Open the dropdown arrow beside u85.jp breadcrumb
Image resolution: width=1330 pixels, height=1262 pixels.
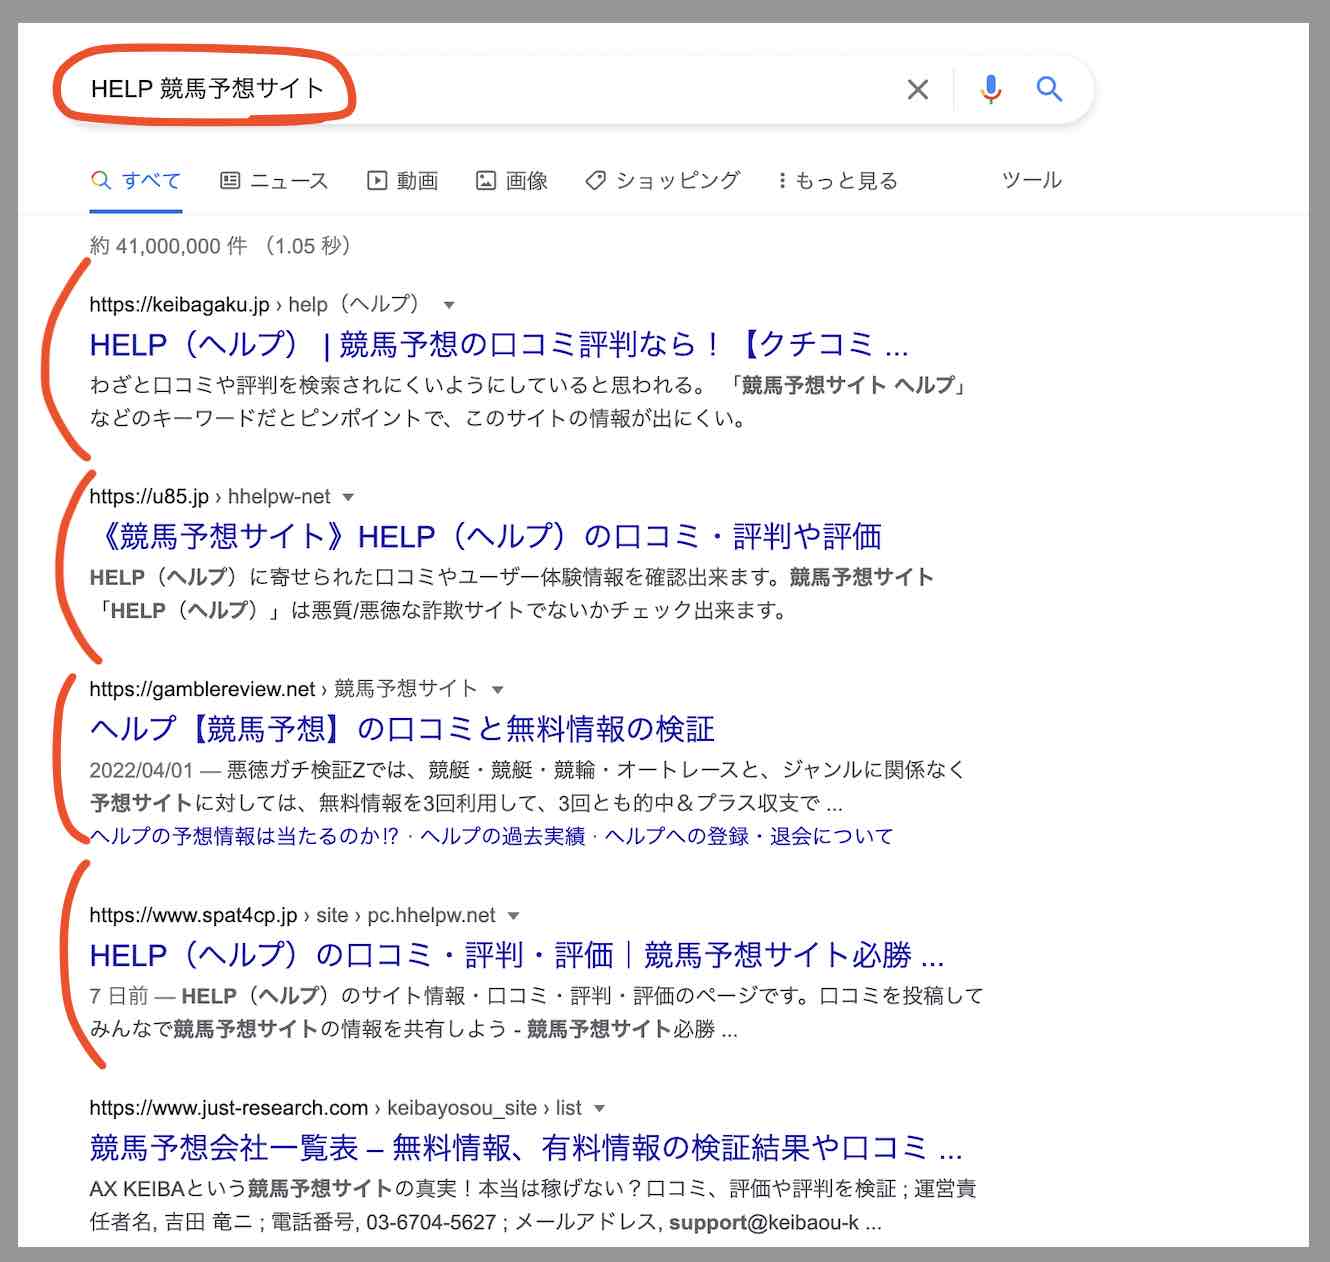tap(347, 497)
